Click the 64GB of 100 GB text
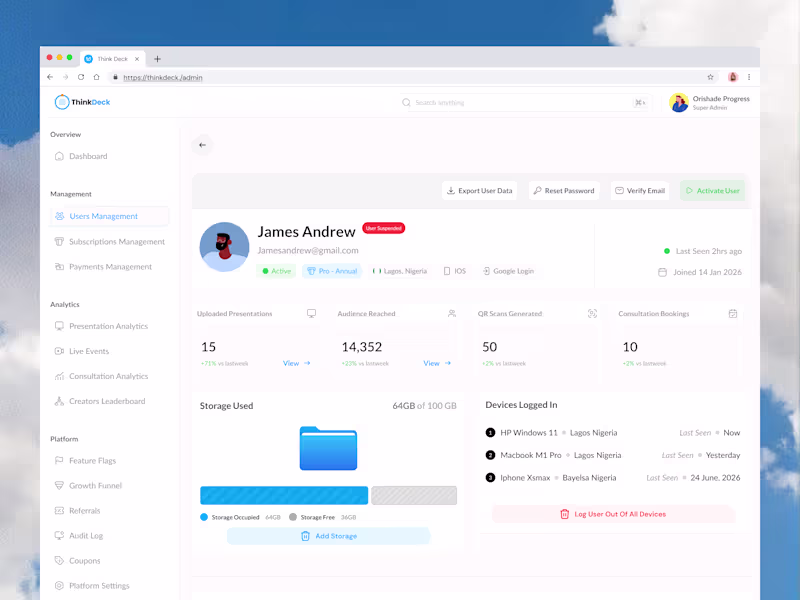Viewport: 800px width, 600px height. (424, 406)
